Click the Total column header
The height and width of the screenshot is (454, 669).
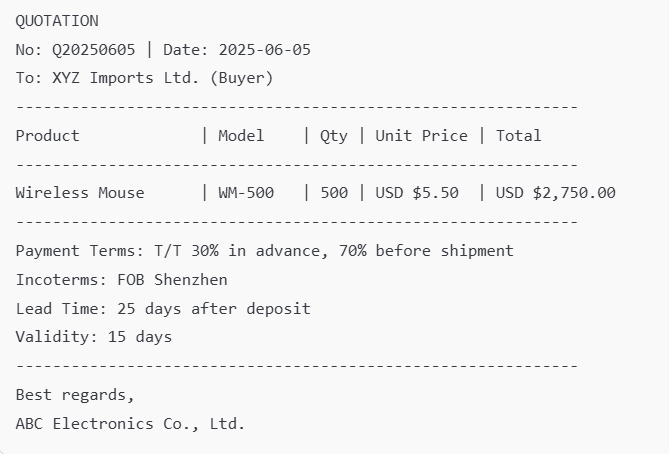(518, 136)
